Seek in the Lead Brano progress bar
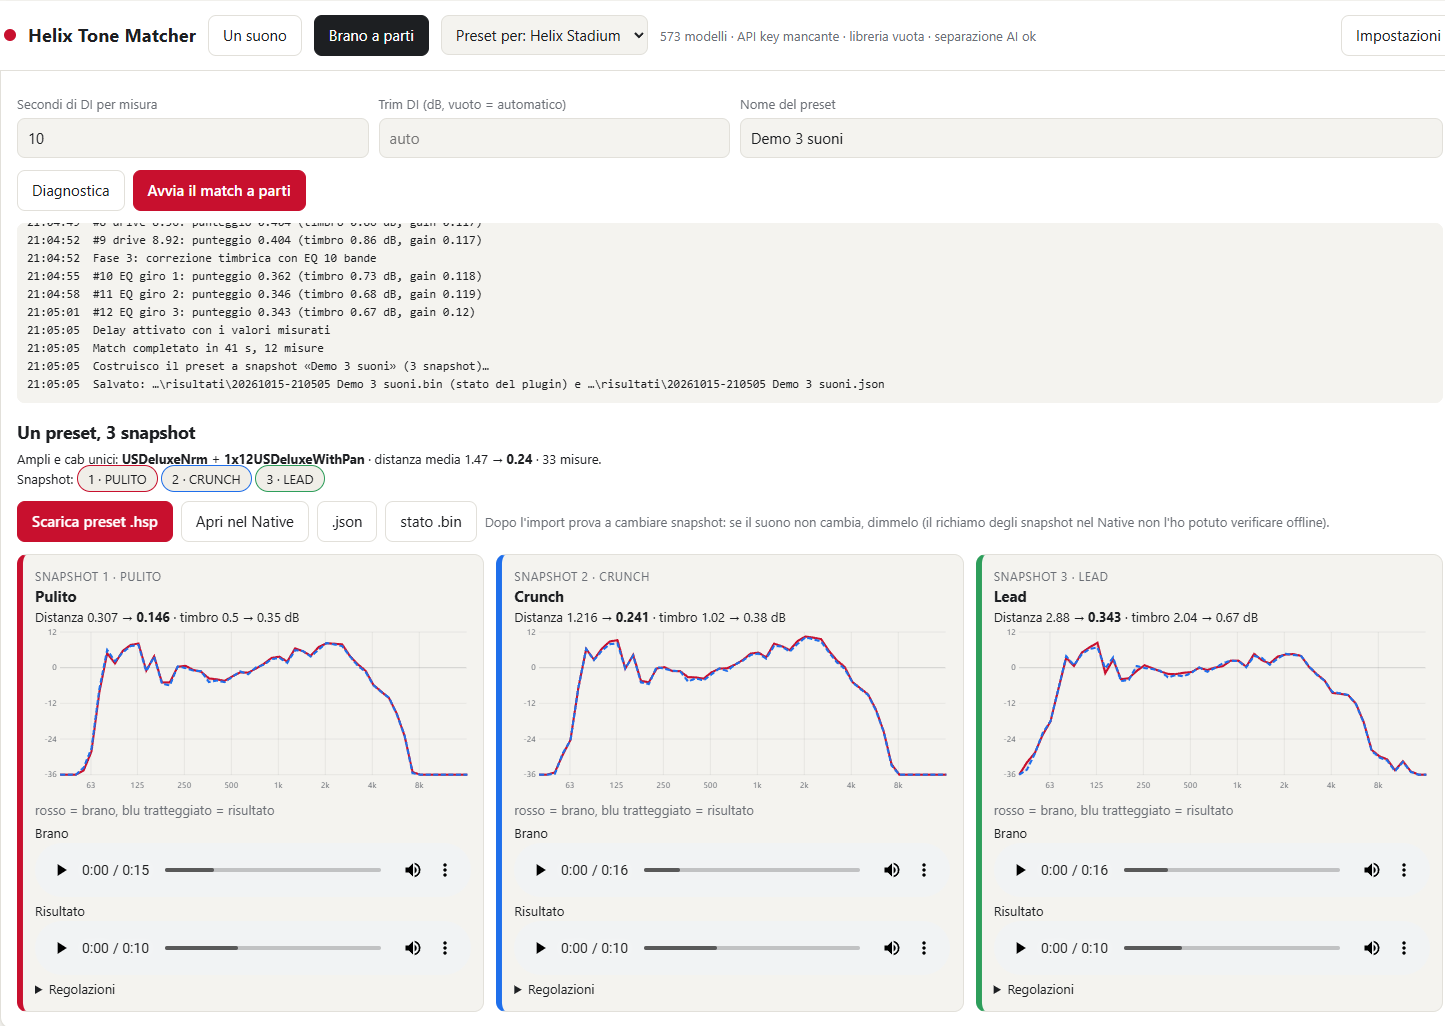 point(1232,870)
